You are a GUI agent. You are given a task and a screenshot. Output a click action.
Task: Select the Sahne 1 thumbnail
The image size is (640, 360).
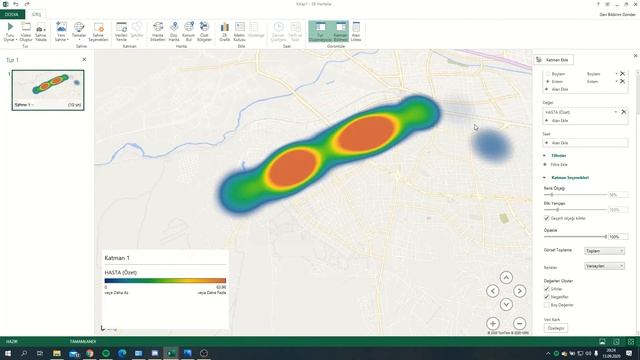pyautogui.click(x=48, y=90)
